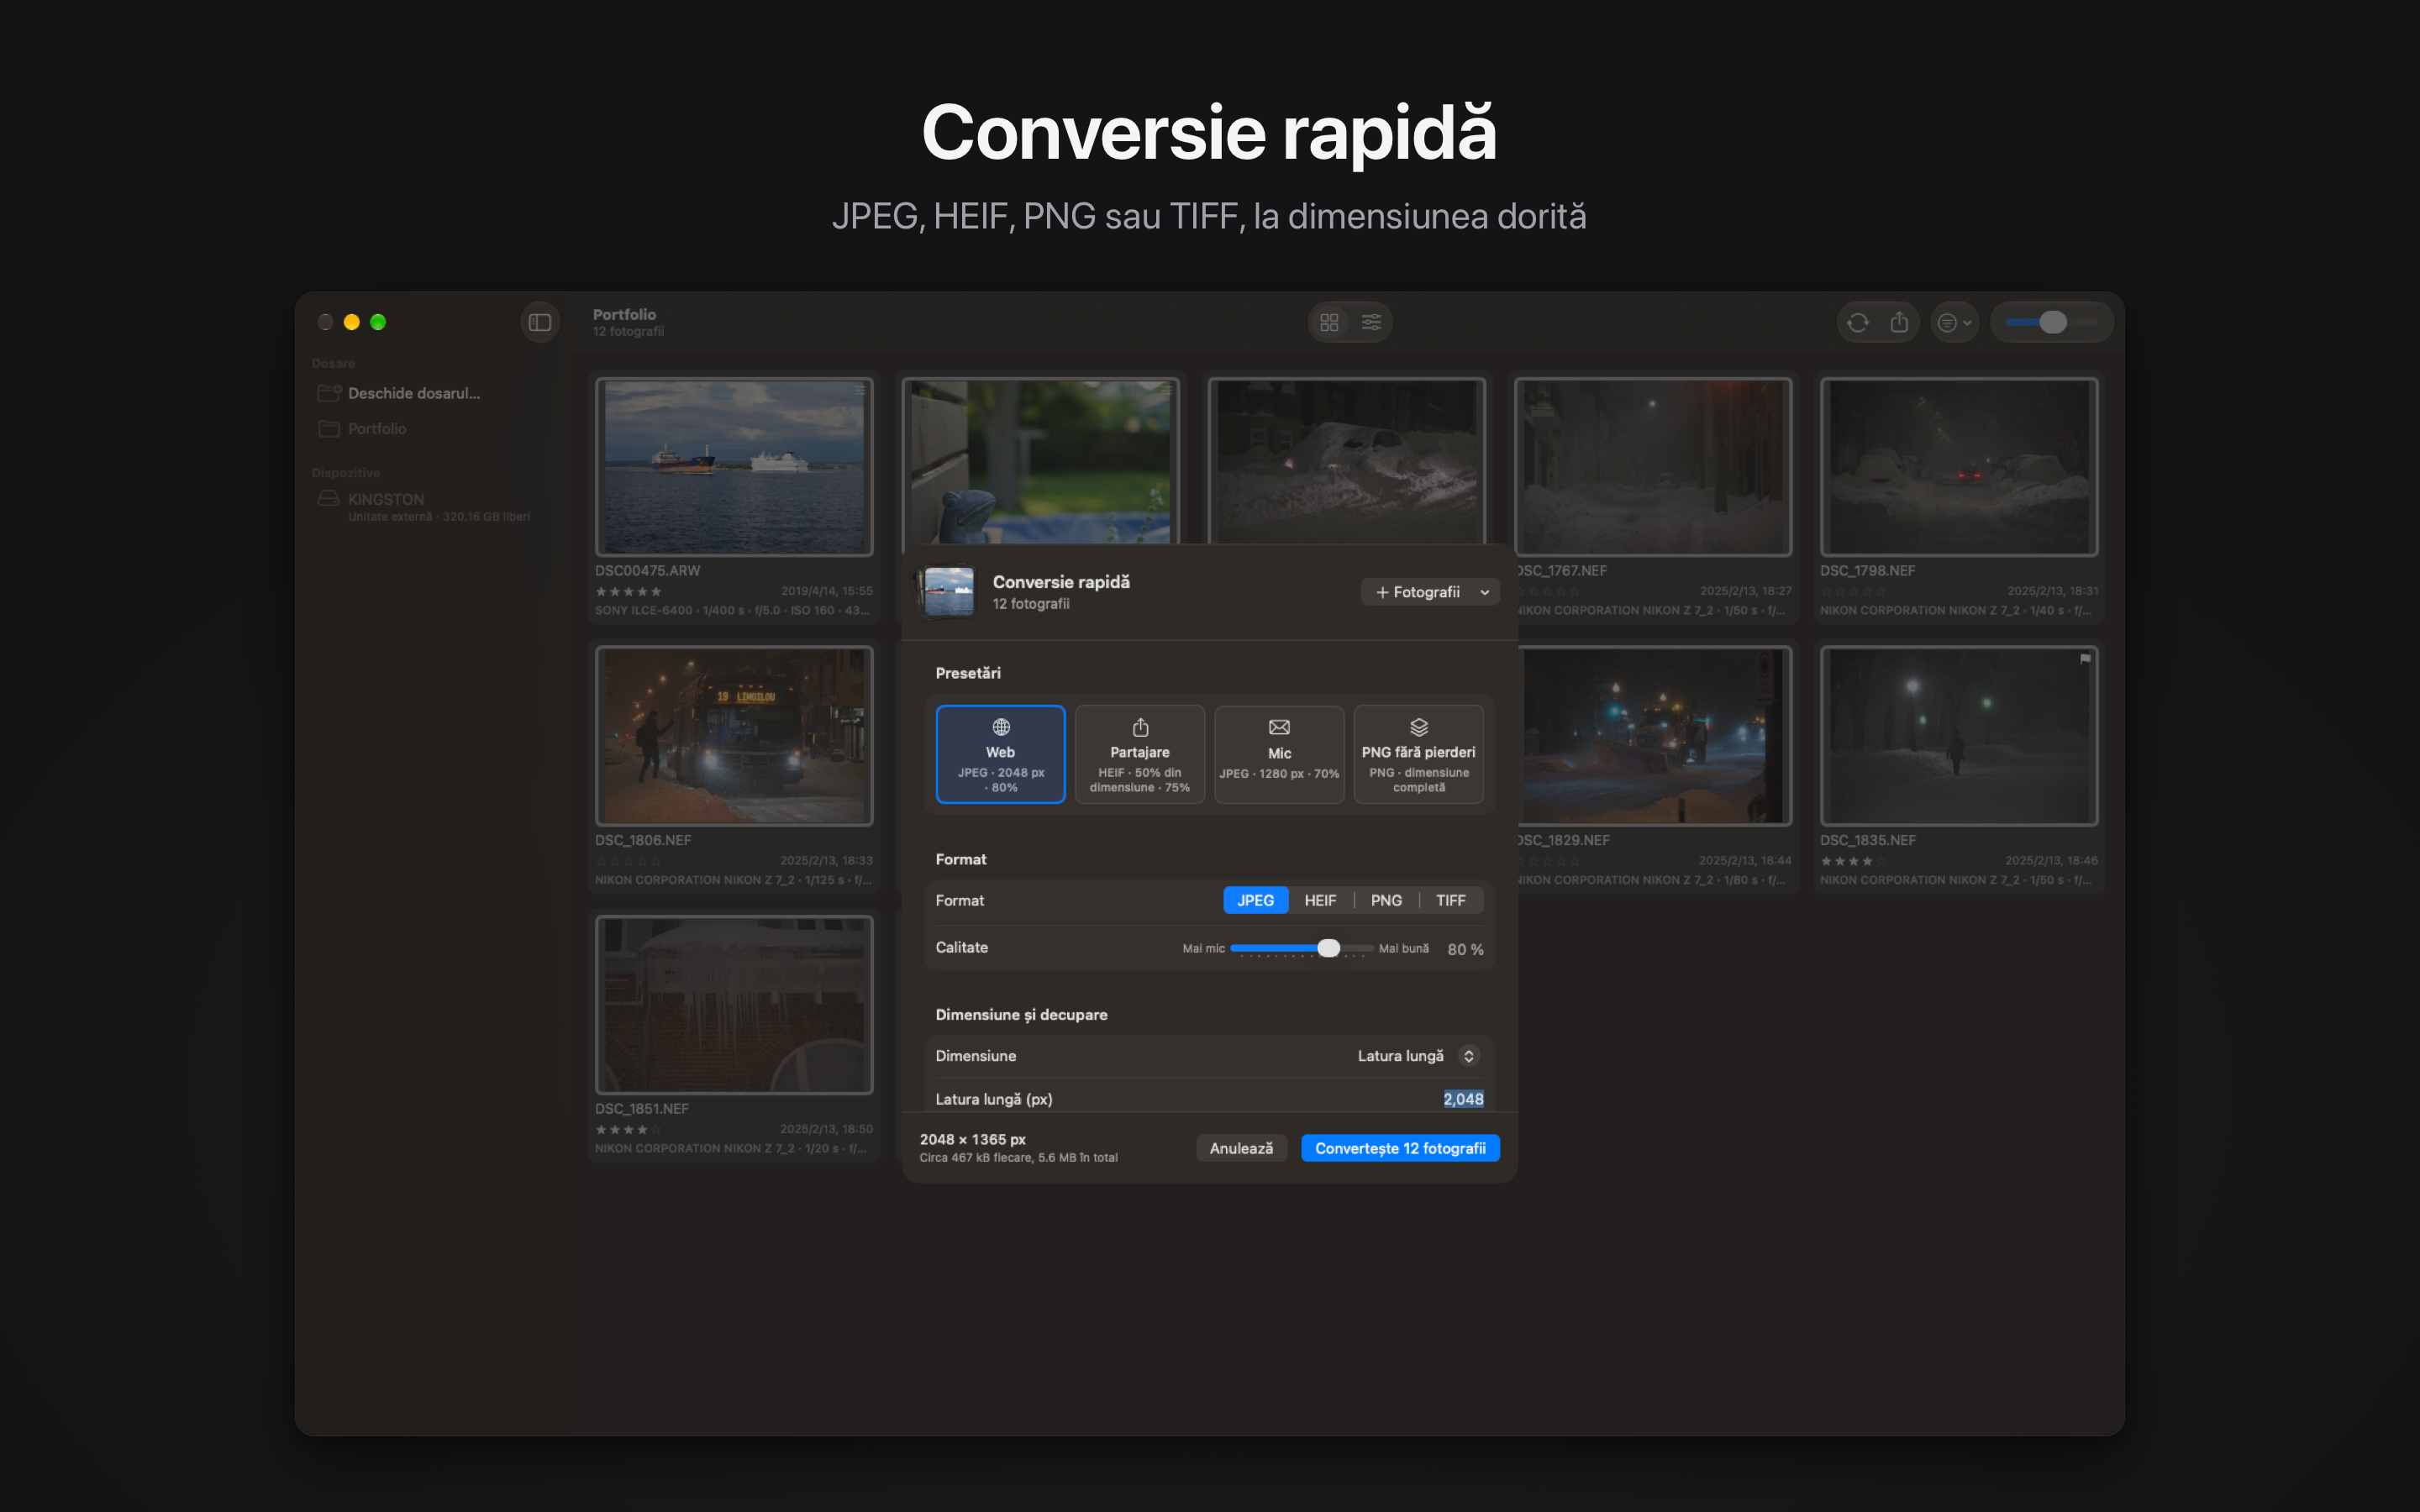Adjust the thumbnail size slider
Image resolution: width=2420 pixels, height=1512 pixels.
coord(2051,322)
